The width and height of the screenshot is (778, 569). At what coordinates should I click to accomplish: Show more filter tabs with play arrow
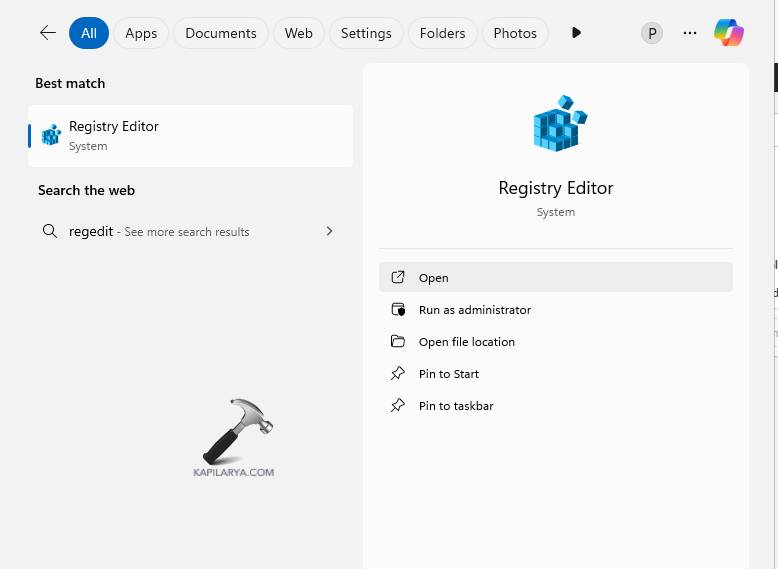click(576, 33)
